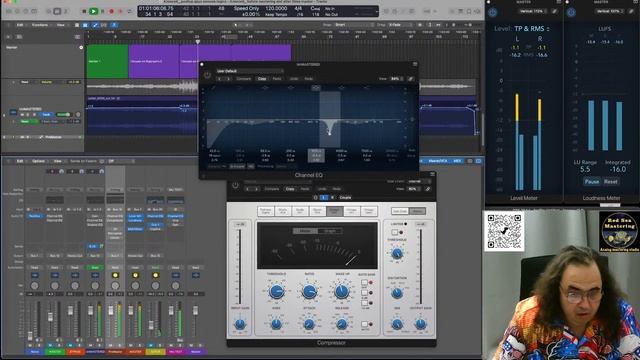Click Copy in the Compressor header
Image resolution: width=640 pixels, height=360 pixels.
coord(290,189)
